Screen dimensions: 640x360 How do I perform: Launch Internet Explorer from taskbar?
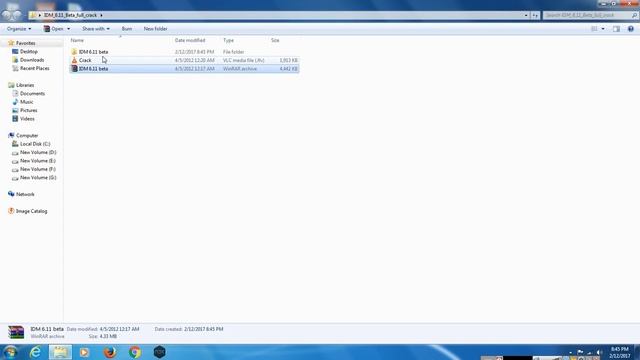click(36, 352)
